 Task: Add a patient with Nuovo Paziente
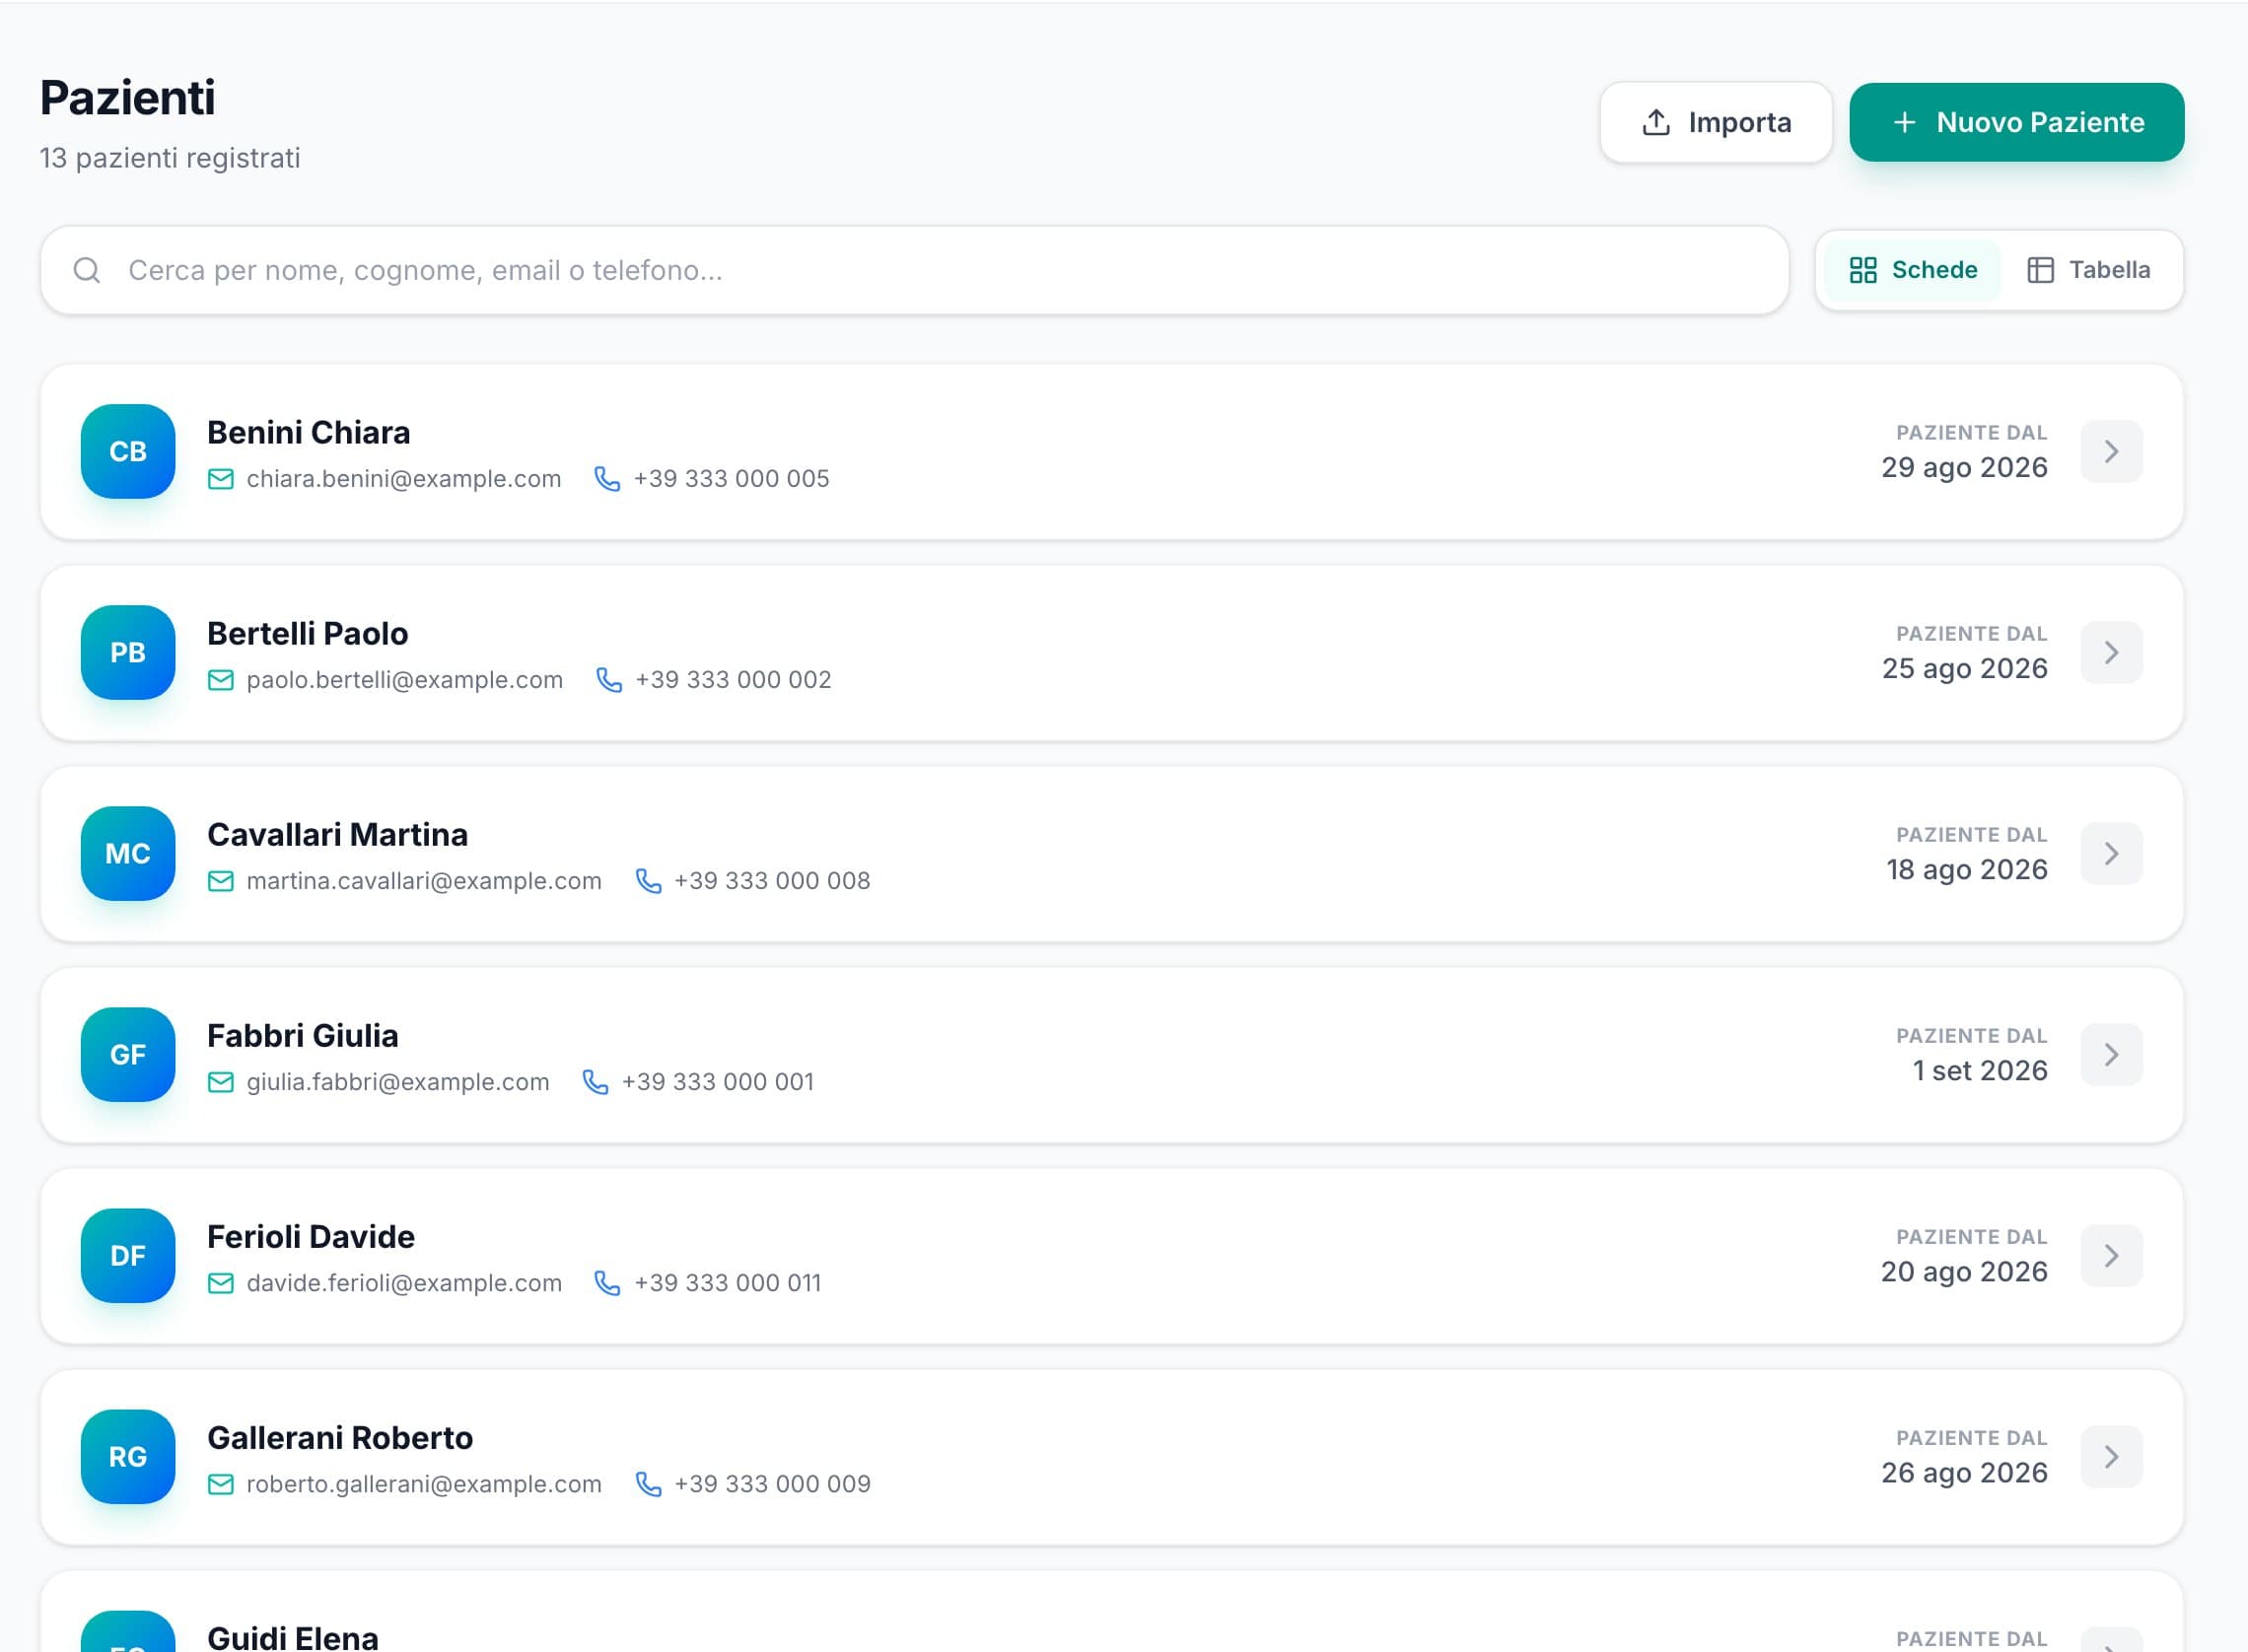coord(2017,122)
